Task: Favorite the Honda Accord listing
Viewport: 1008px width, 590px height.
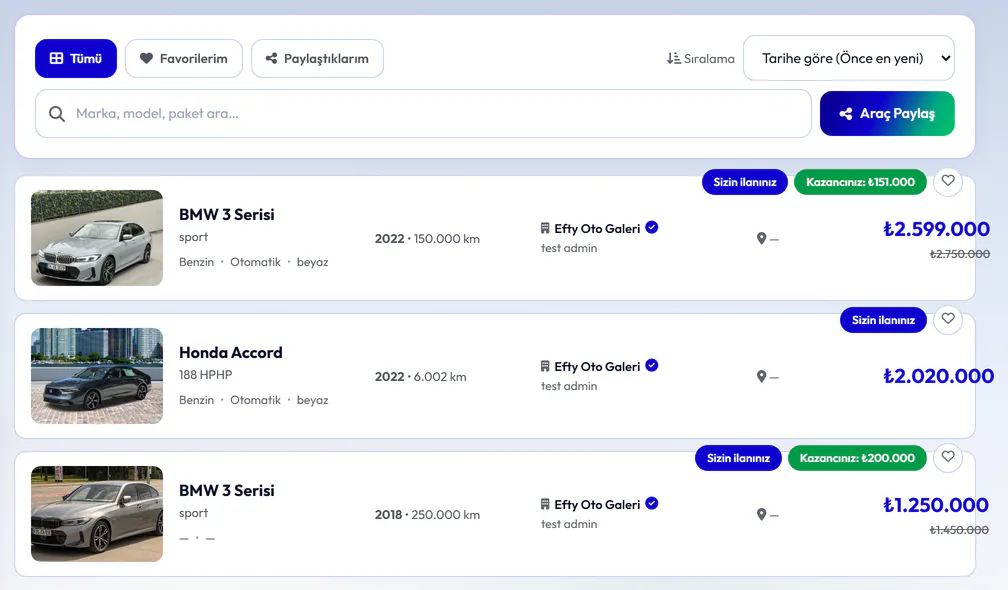Action: tap(948, 319)
